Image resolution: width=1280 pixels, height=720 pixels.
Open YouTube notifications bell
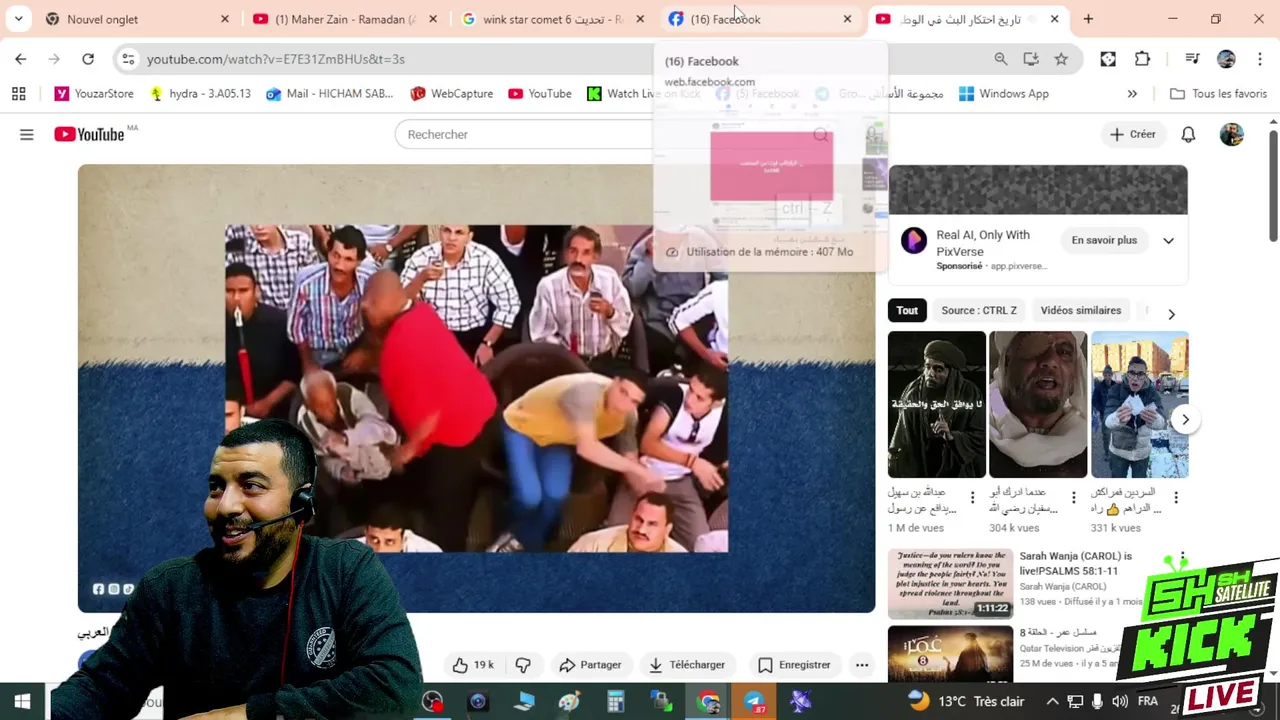click(x=1188, y=134)
